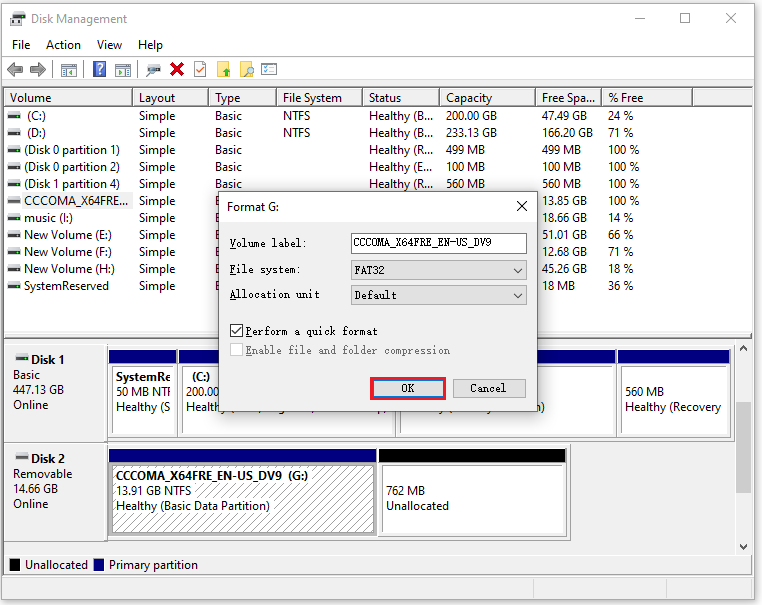
Task: Sort by the % Free column header
Action: [x=647, y=98]
